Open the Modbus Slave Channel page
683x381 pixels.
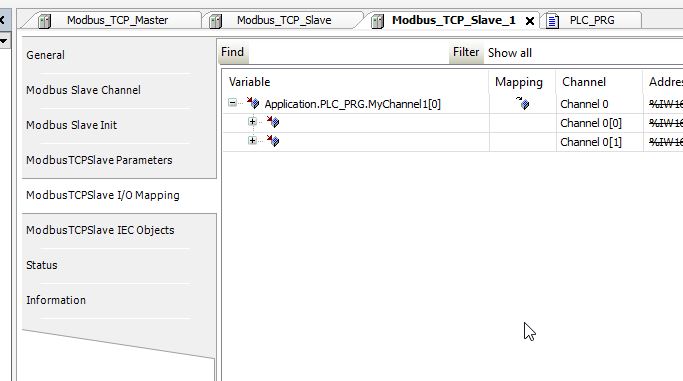point(83,90)
